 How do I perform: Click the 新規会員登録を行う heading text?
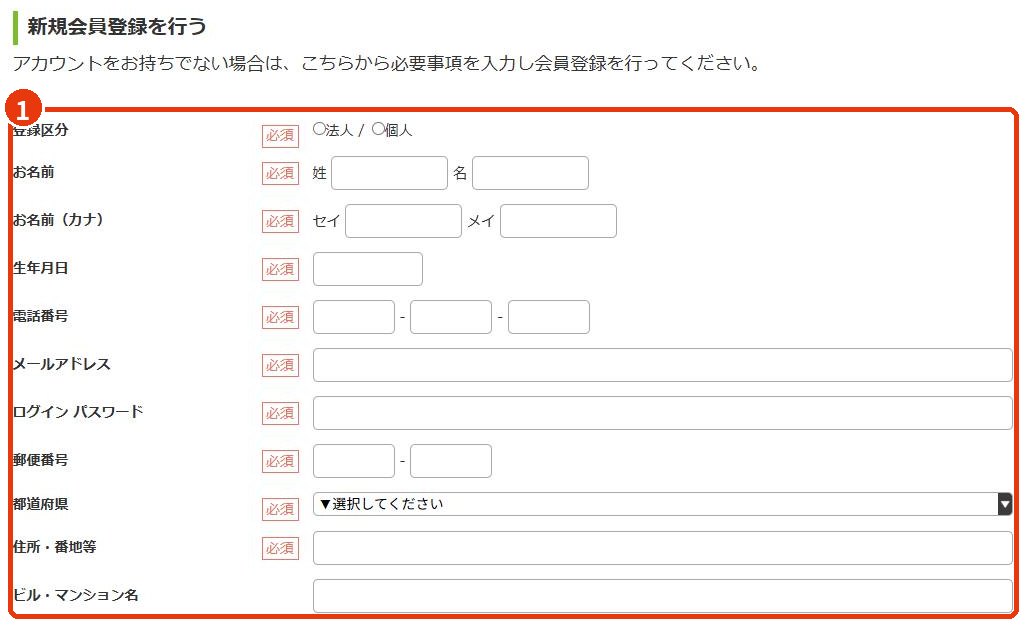coord(116,27)
